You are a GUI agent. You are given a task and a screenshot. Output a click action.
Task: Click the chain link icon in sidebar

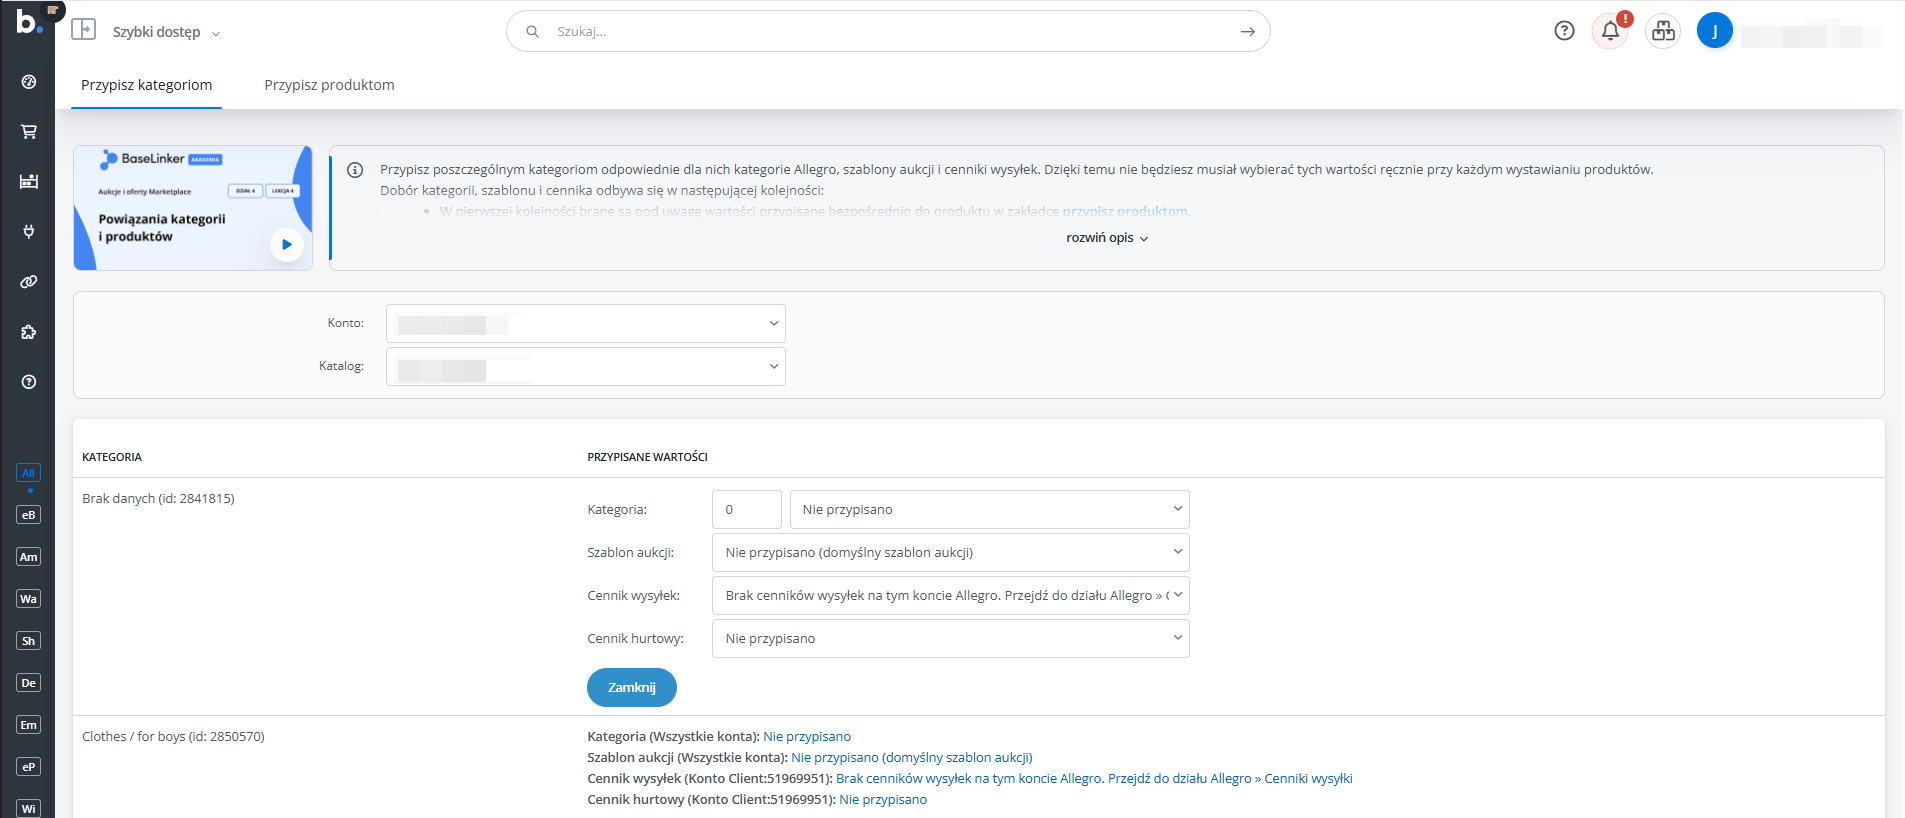(29, 282)
